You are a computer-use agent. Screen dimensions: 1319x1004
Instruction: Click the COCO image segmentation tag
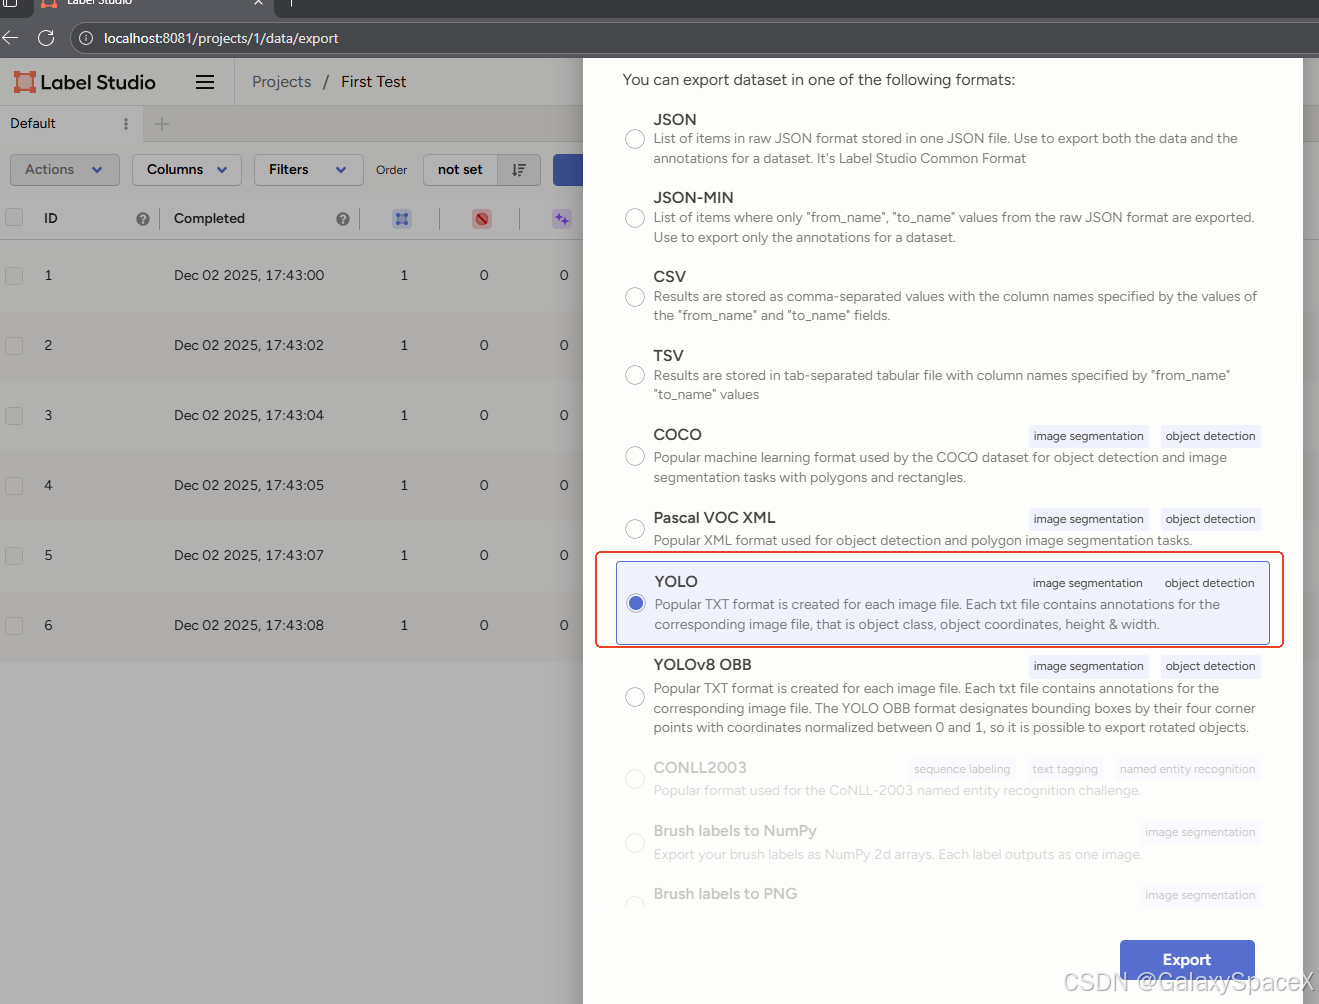point(1088,436)
